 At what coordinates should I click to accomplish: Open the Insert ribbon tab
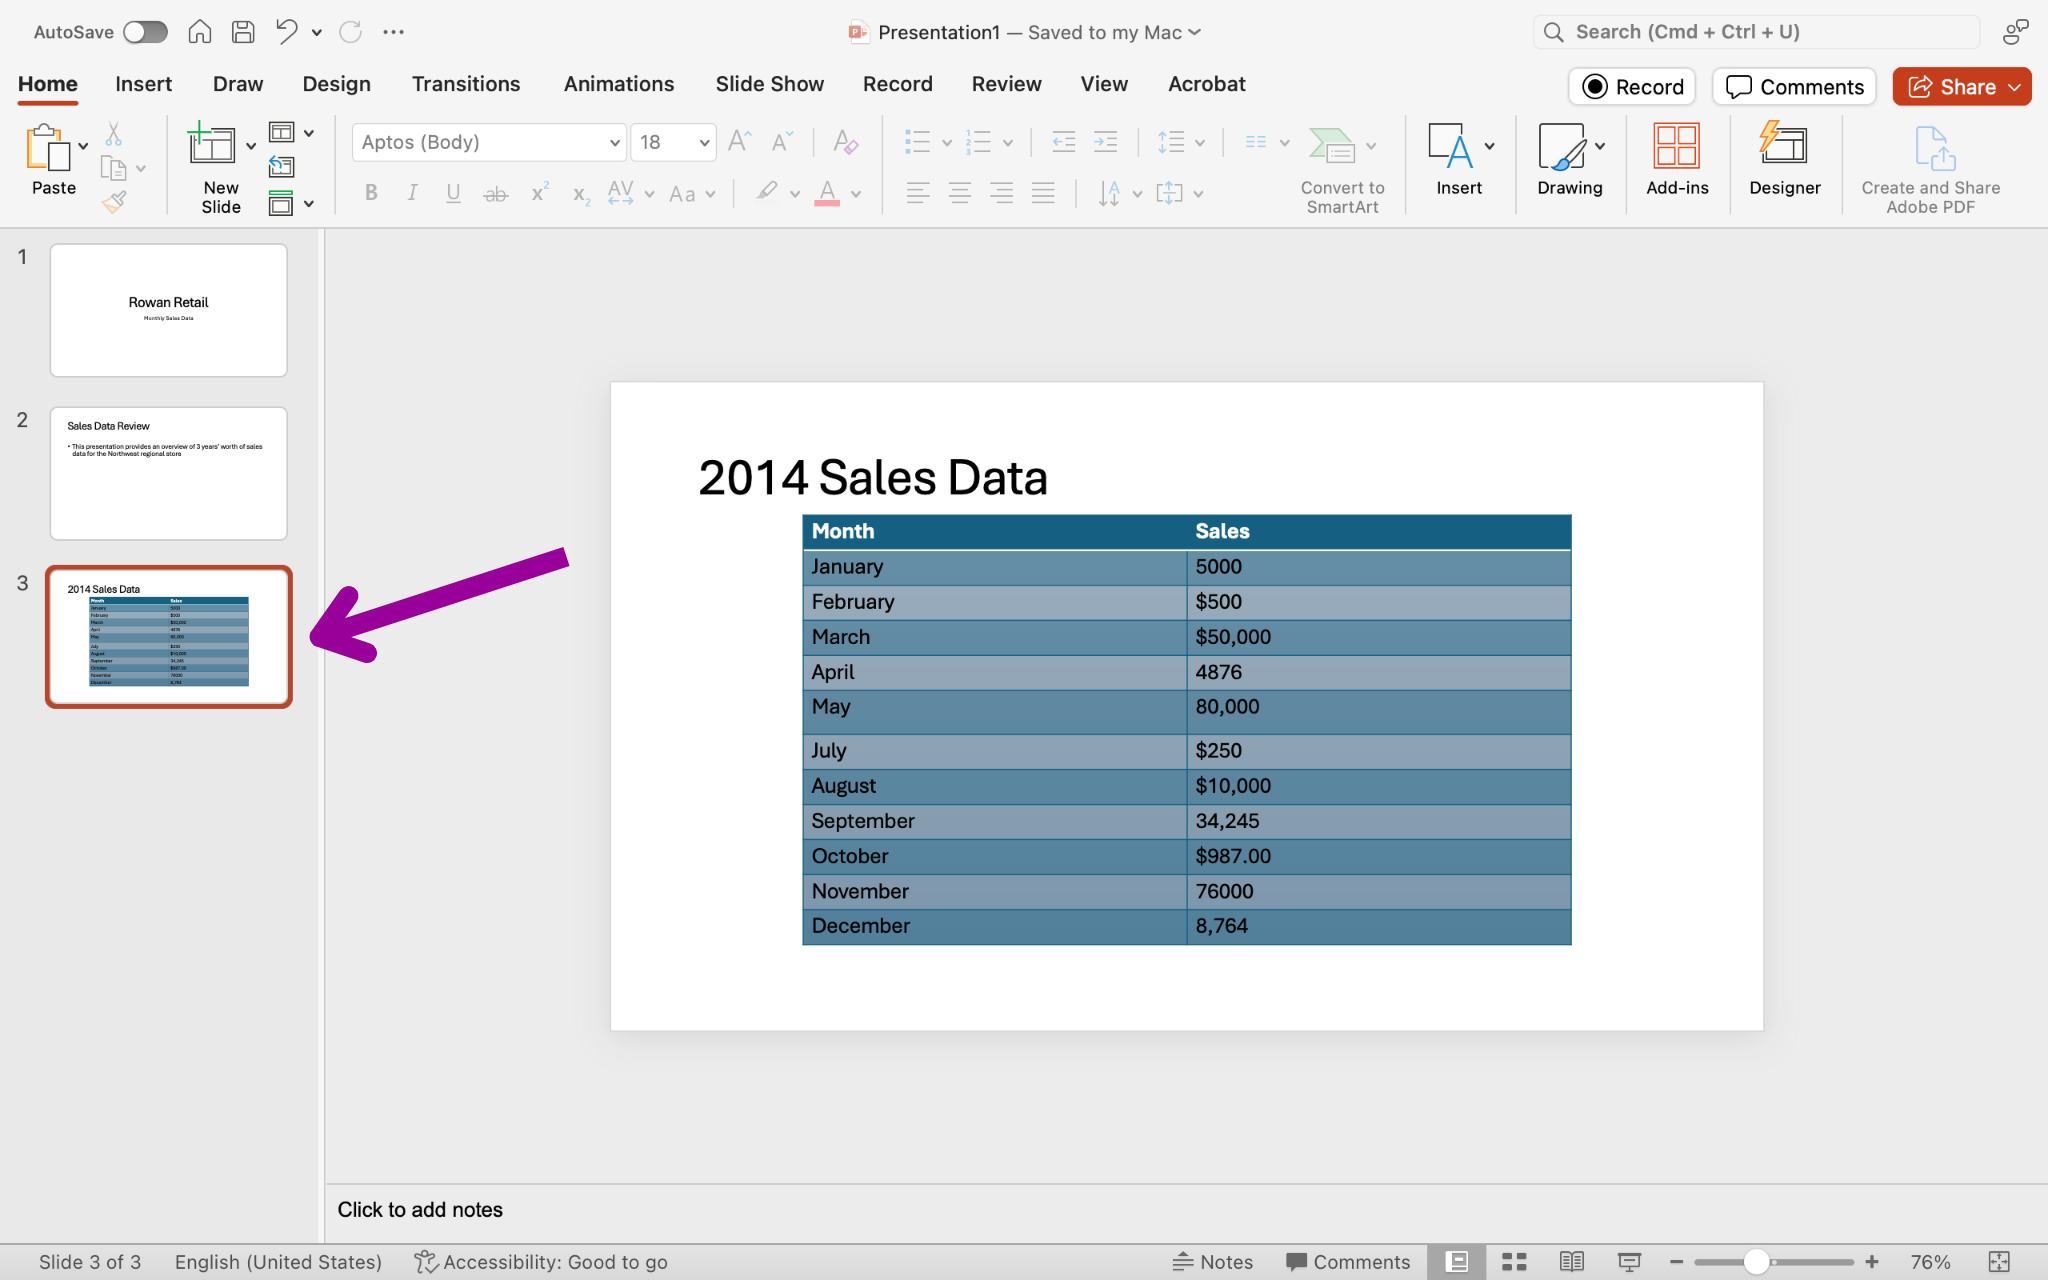click(x=143, y=84)
